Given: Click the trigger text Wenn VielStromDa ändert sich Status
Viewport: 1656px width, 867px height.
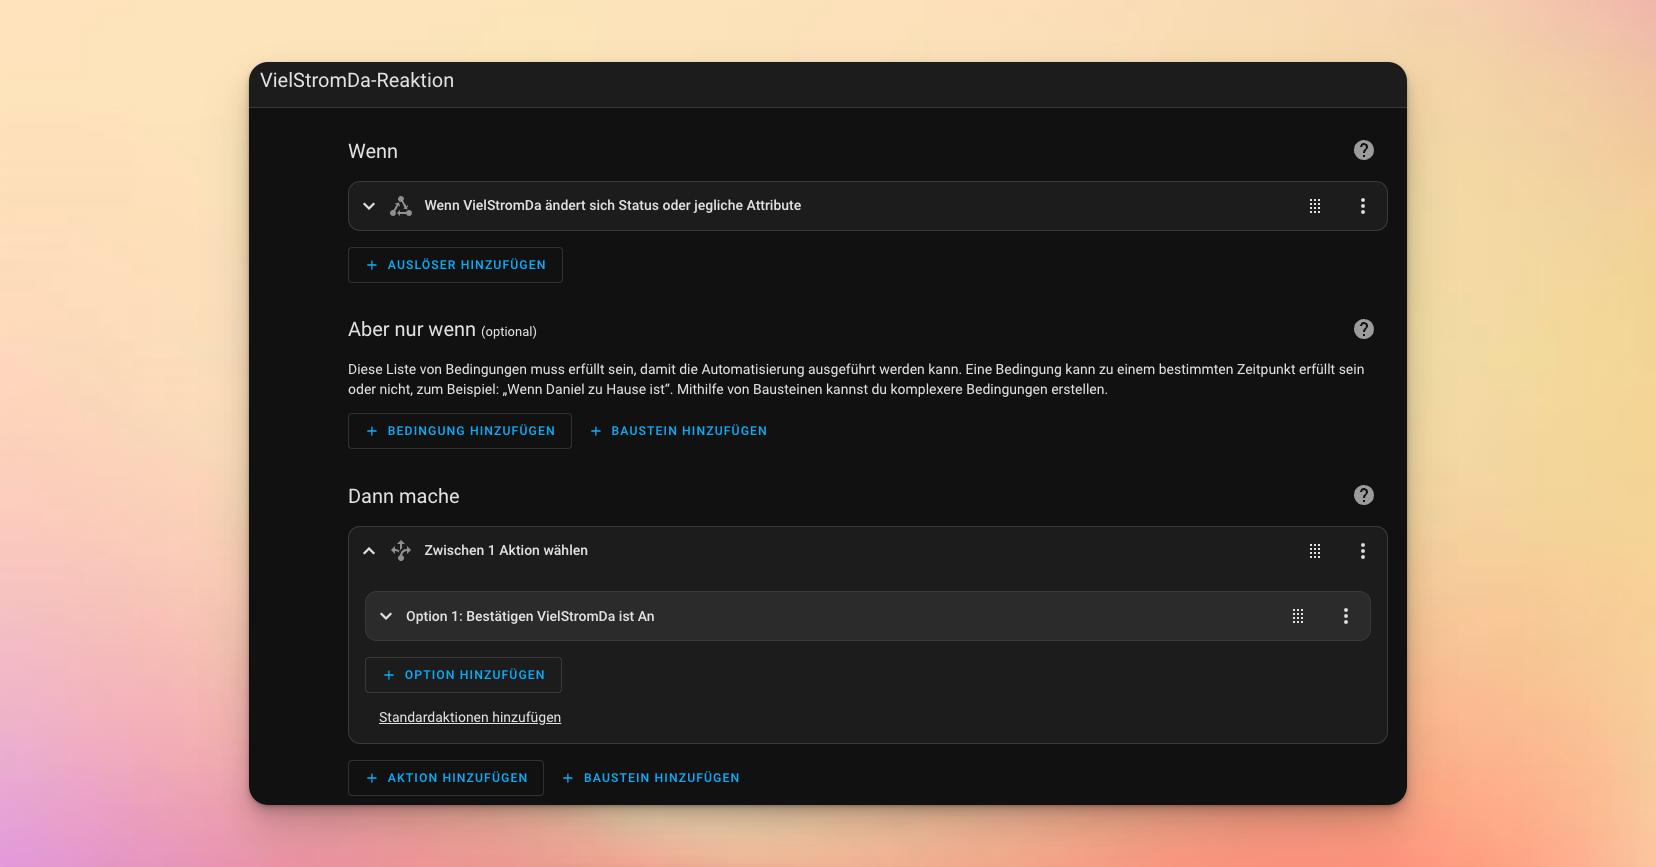Looking at the screenshot, I should 612,206.
